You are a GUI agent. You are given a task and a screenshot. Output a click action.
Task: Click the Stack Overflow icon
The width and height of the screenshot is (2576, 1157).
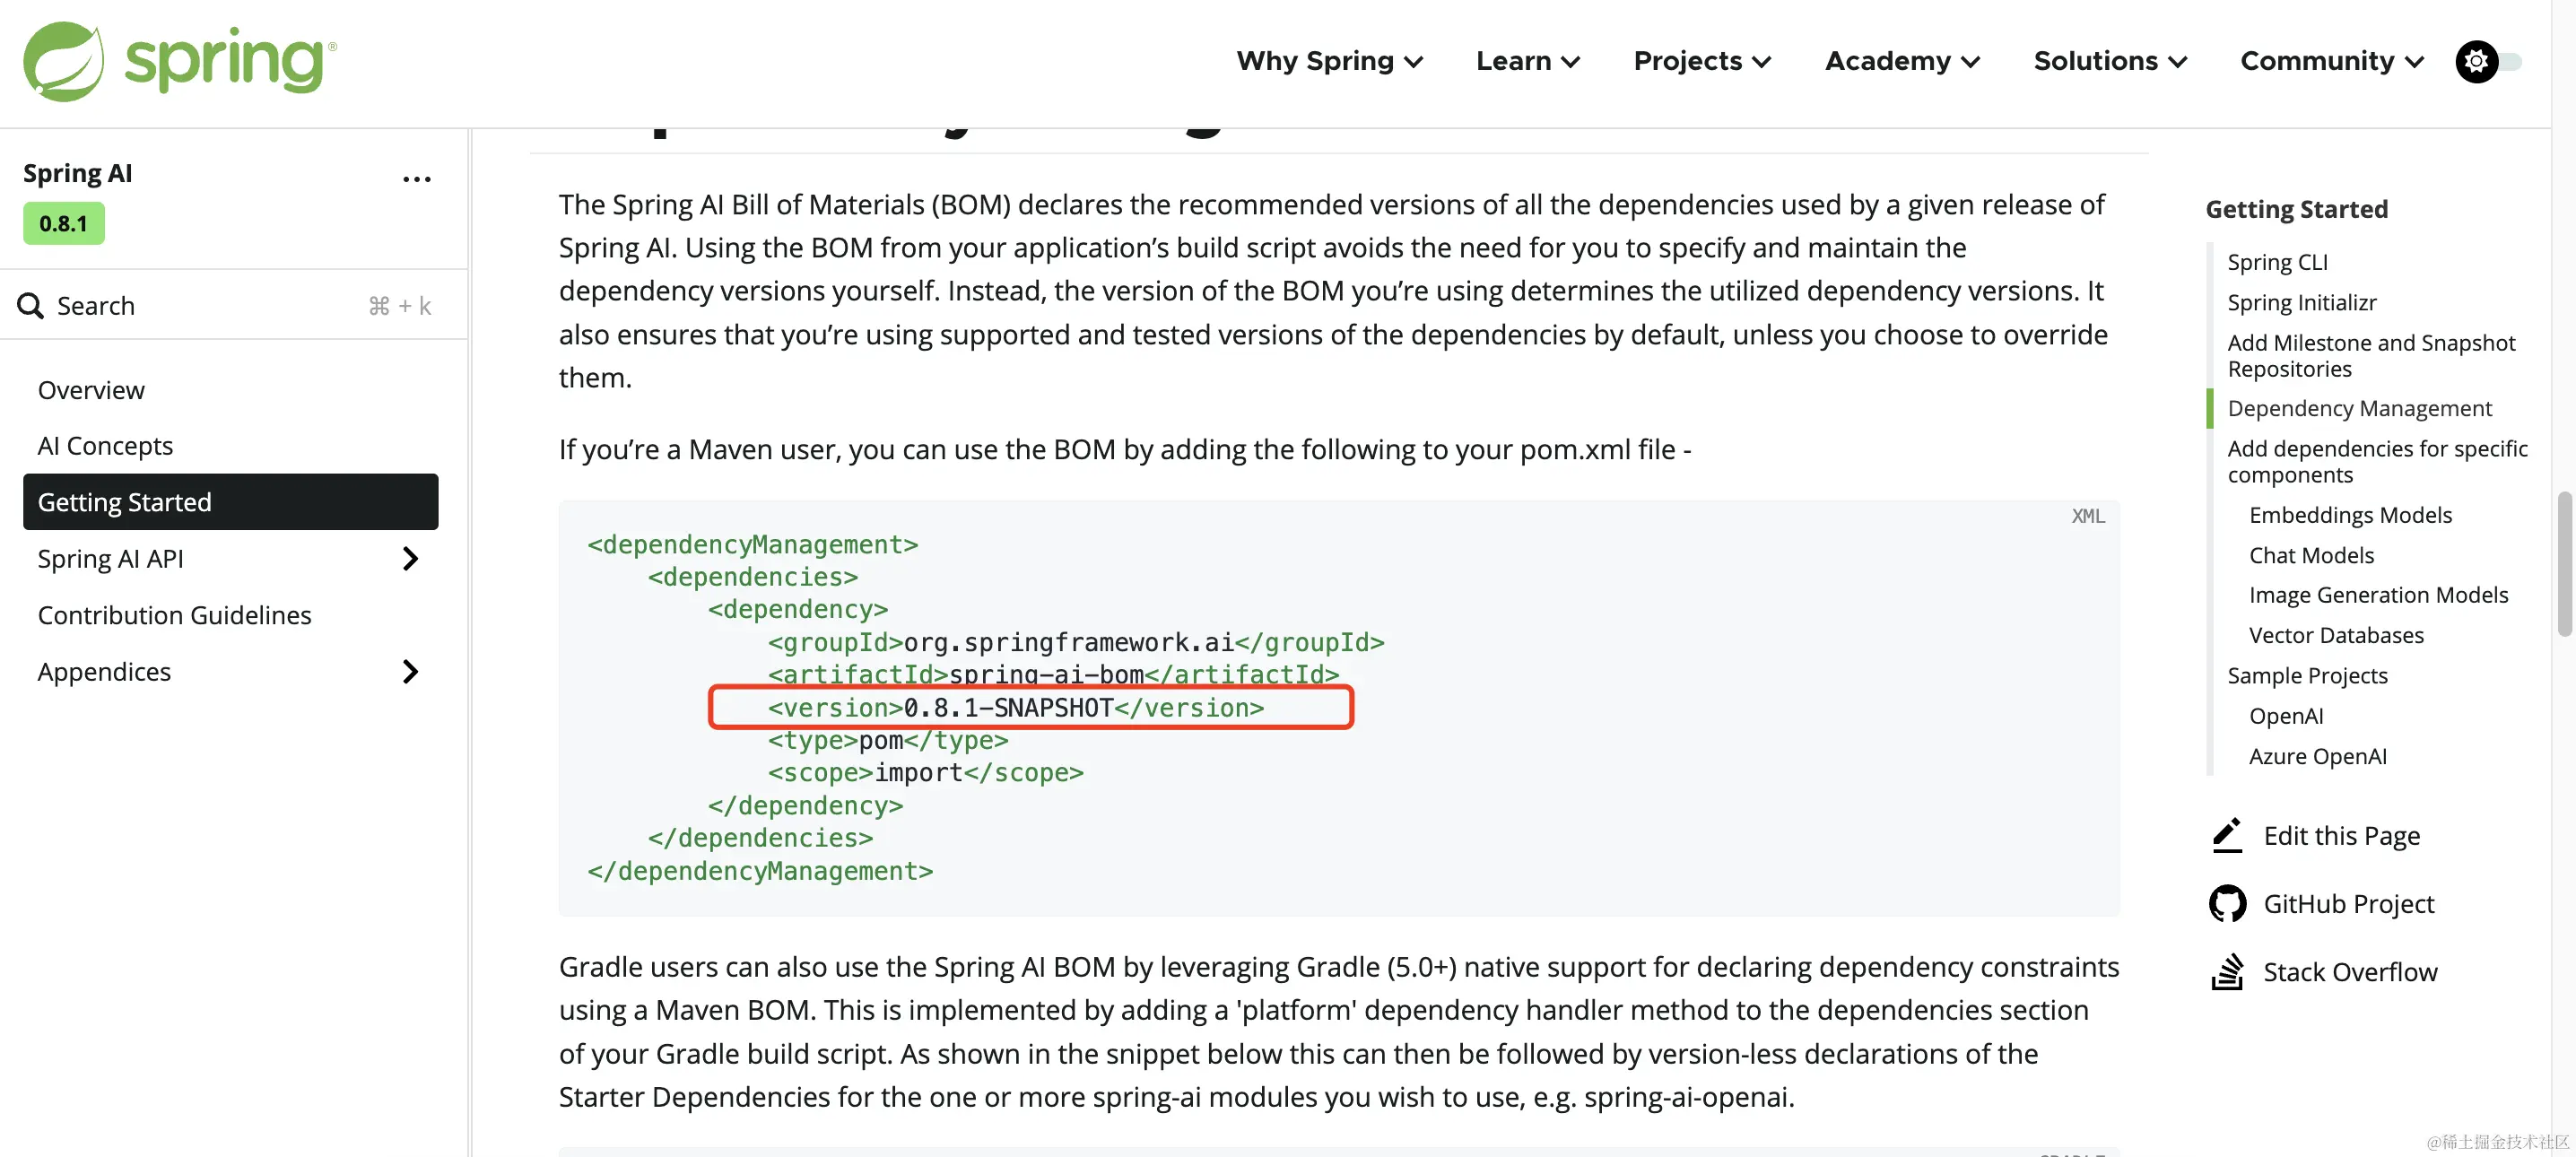tap(2227, 971)
